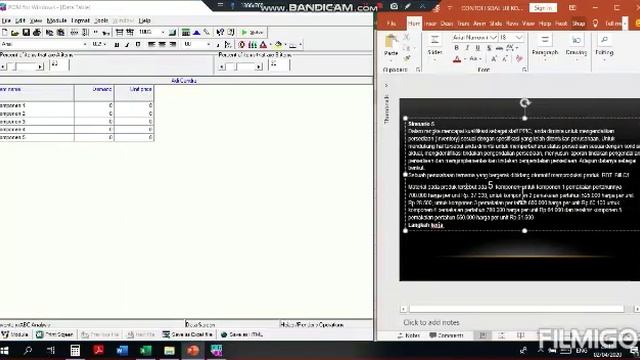Open Excel from the Windows taskbar
Image resolution: width=640 pixels, height=360 pixels.
coord(146,350)
